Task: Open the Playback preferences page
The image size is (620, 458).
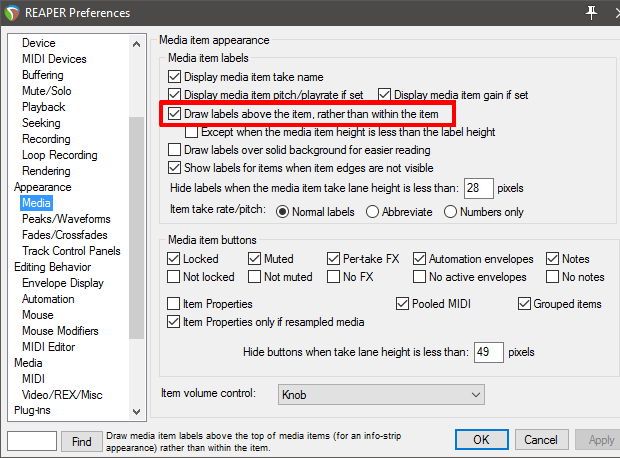Action: pos(43,107)
